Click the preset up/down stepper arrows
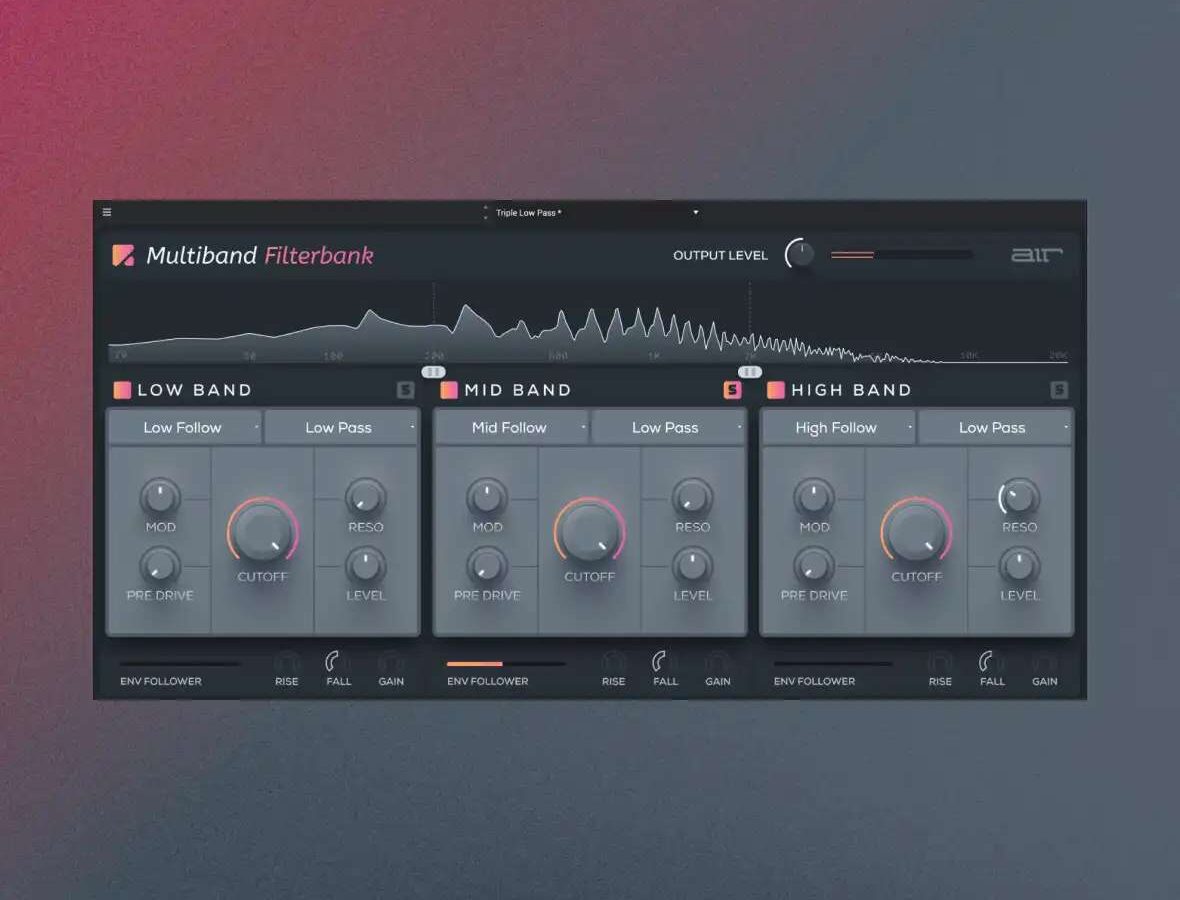This screenshot has height=900, width=1180. 486,213
